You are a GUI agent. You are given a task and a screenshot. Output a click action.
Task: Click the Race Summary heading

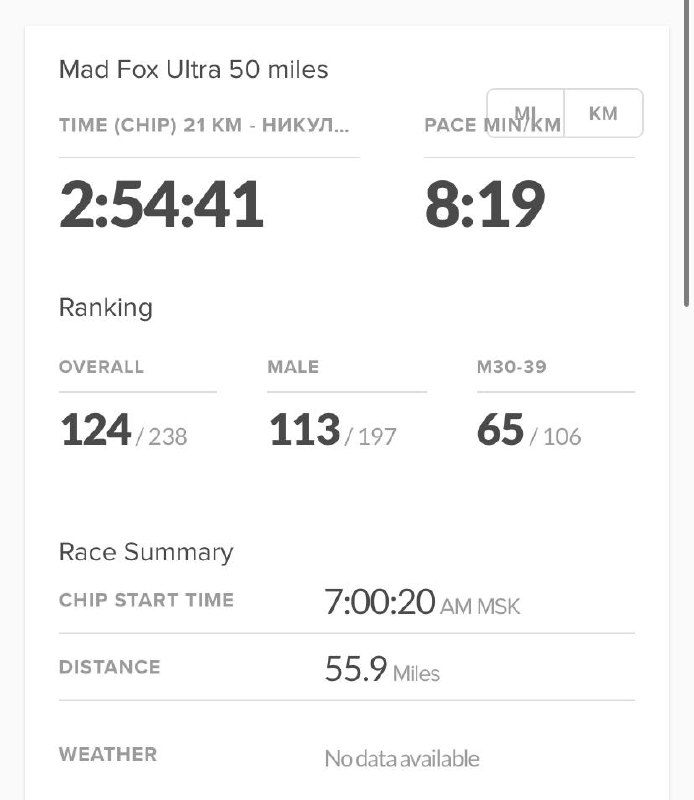146,552
